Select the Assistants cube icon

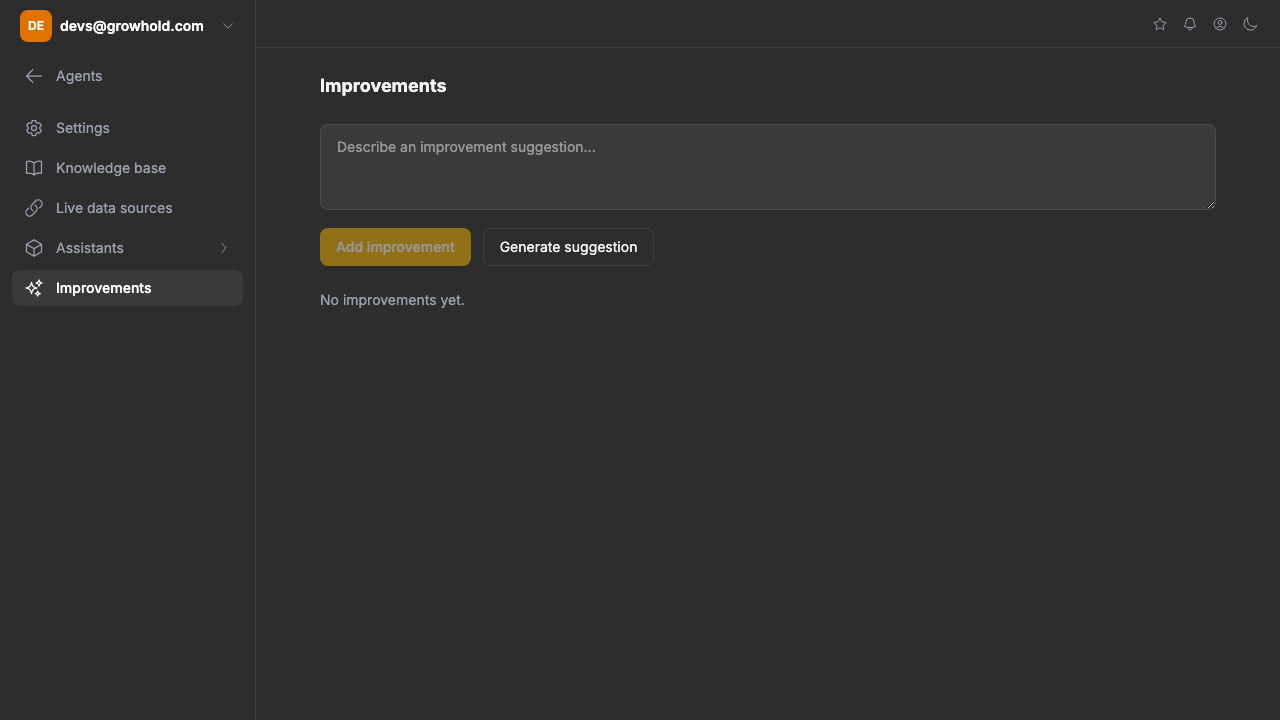tap(34, 248)
